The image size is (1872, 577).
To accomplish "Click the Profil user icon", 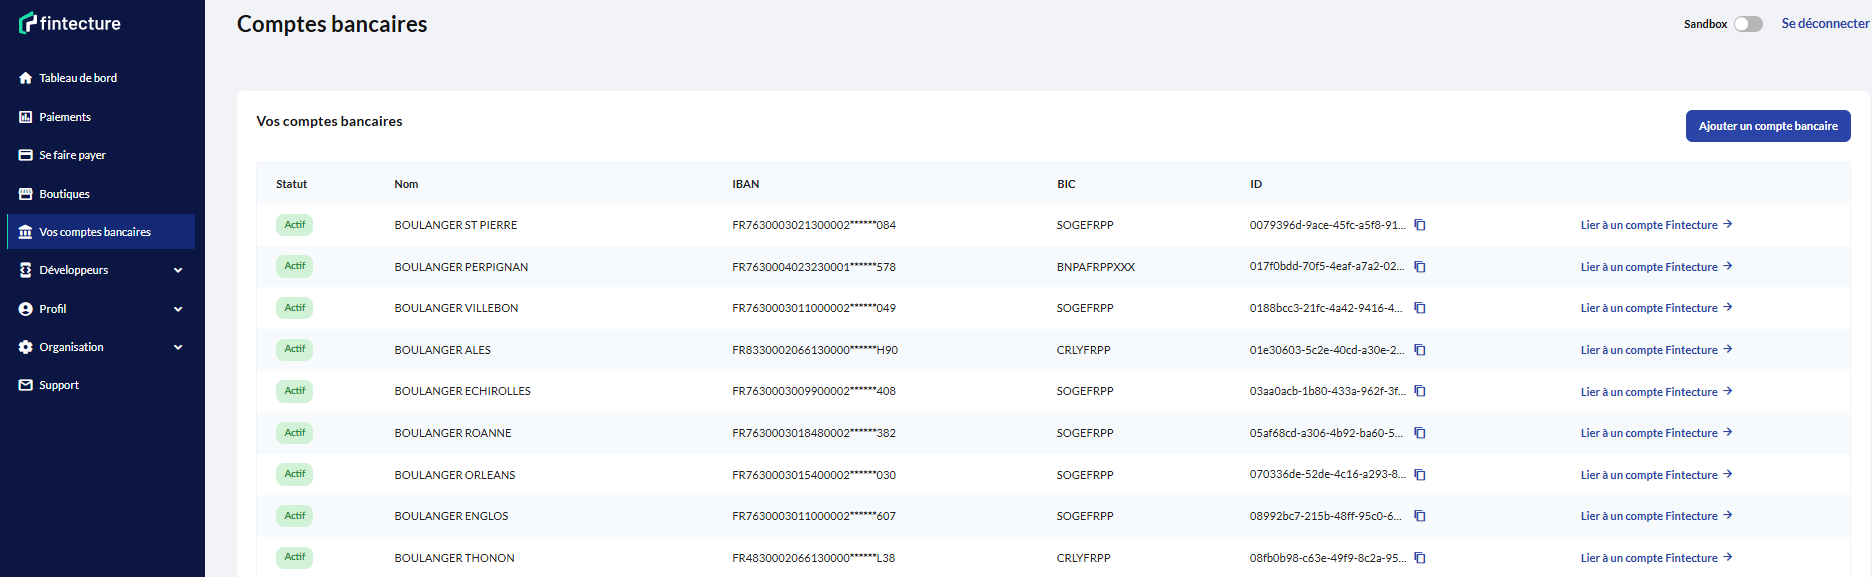I will (x=26, y=309).
